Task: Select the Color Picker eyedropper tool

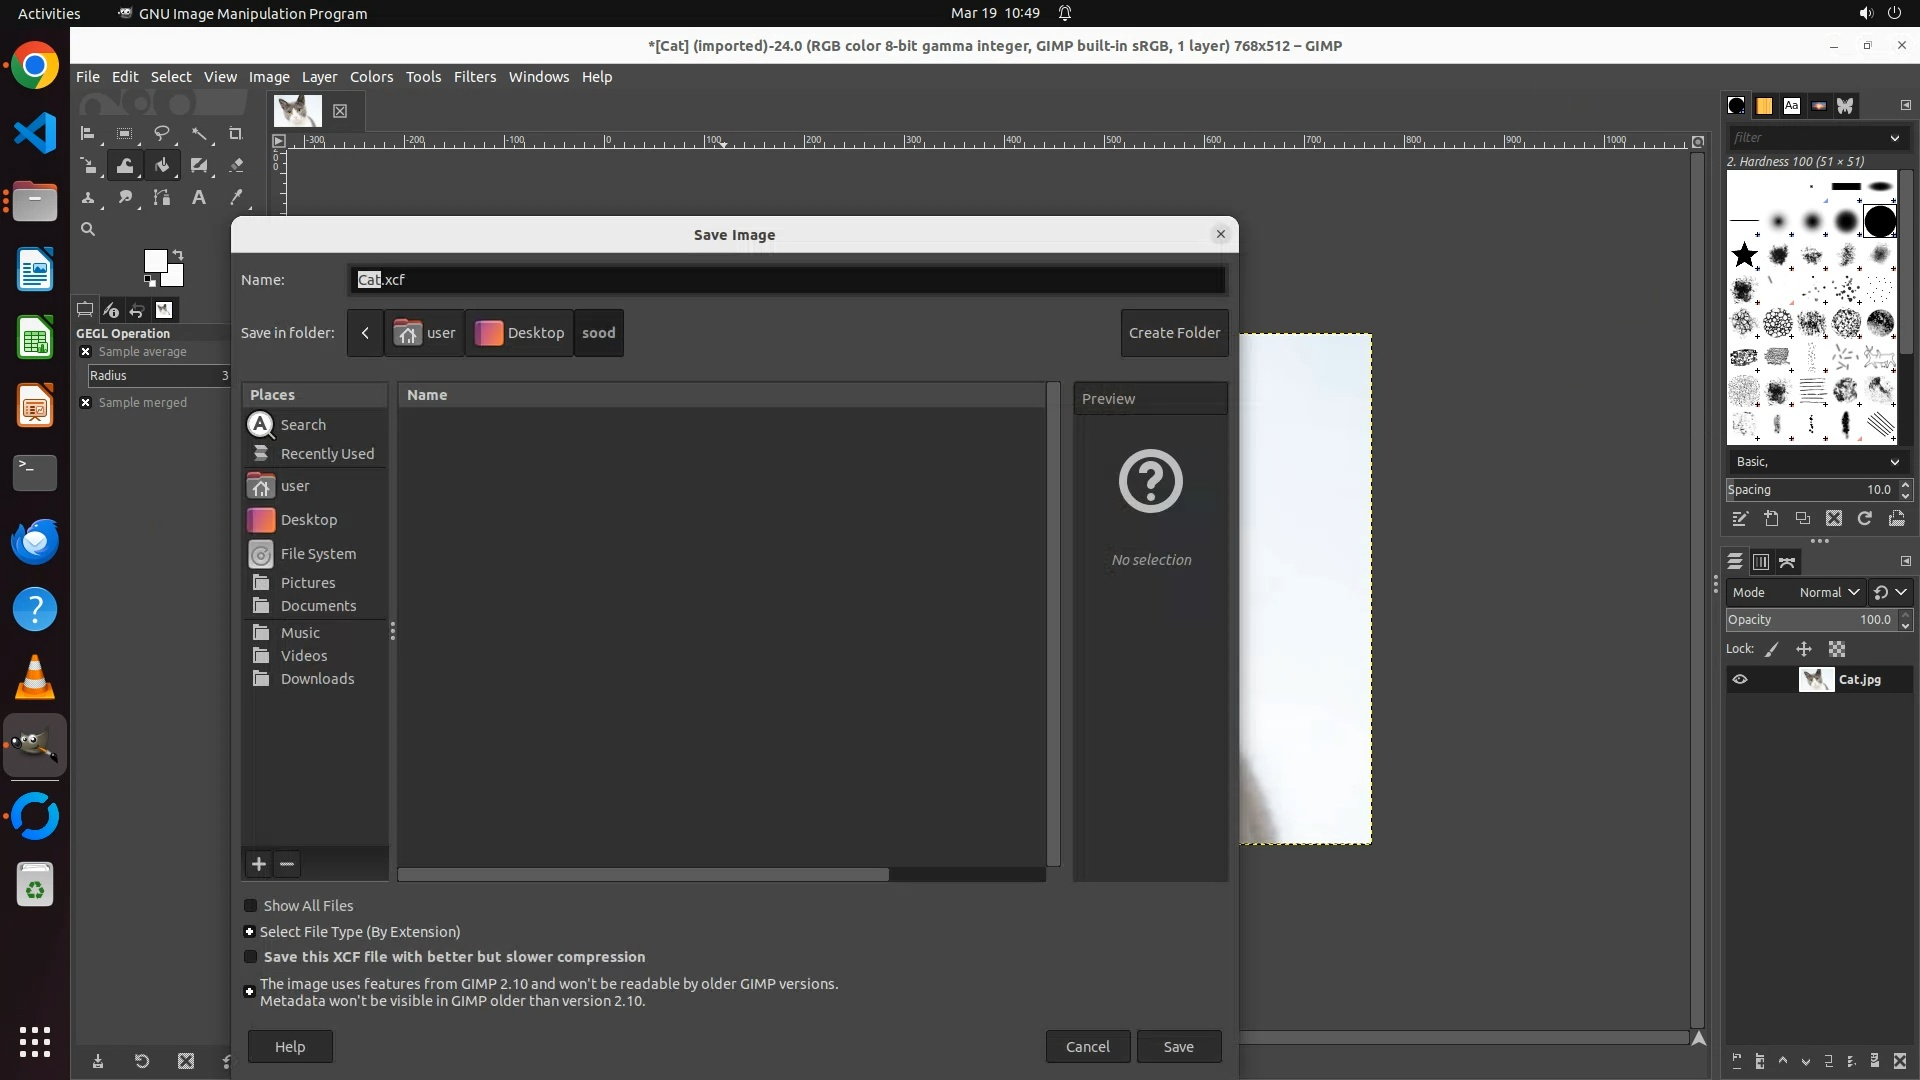Action: [x=236, y=198]
